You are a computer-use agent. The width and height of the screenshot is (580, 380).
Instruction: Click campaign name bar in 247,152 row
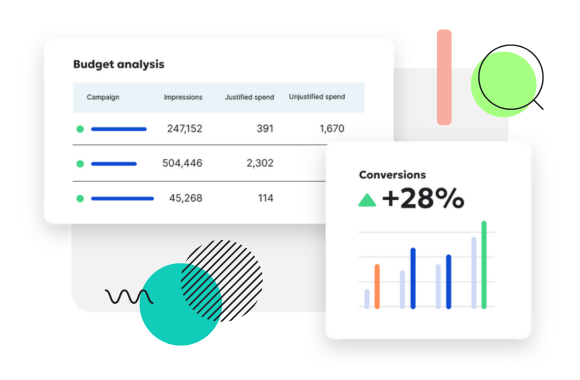(119, 129)
